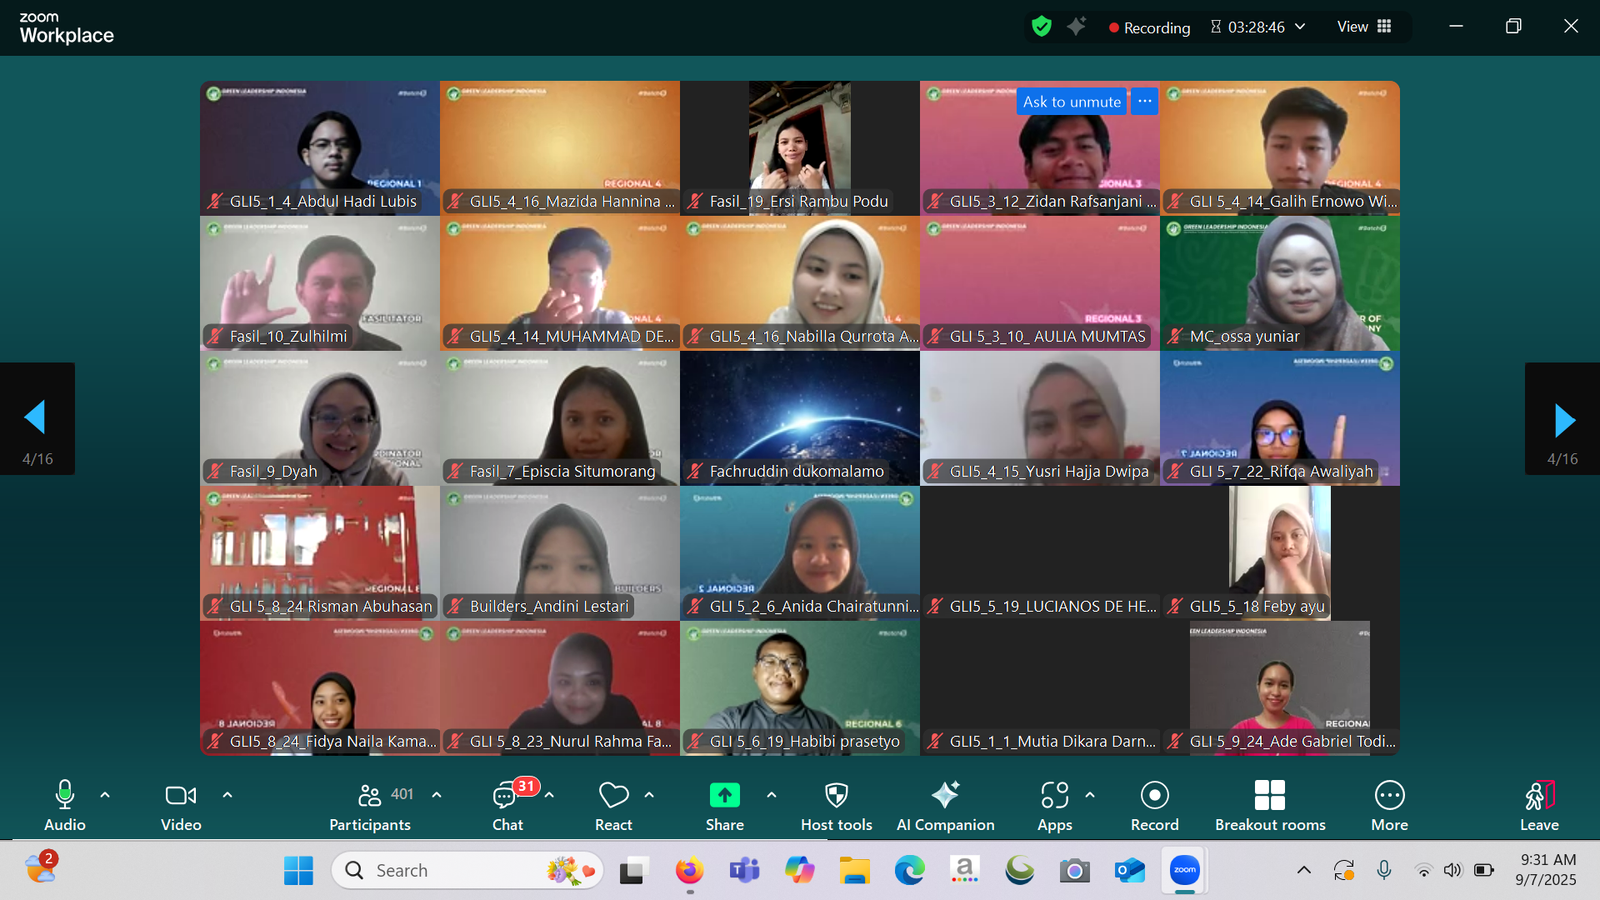Image resolution: width=1600 pixels, height=900 pixels.
Task: Open the Share screen icon
Action: 724,796
